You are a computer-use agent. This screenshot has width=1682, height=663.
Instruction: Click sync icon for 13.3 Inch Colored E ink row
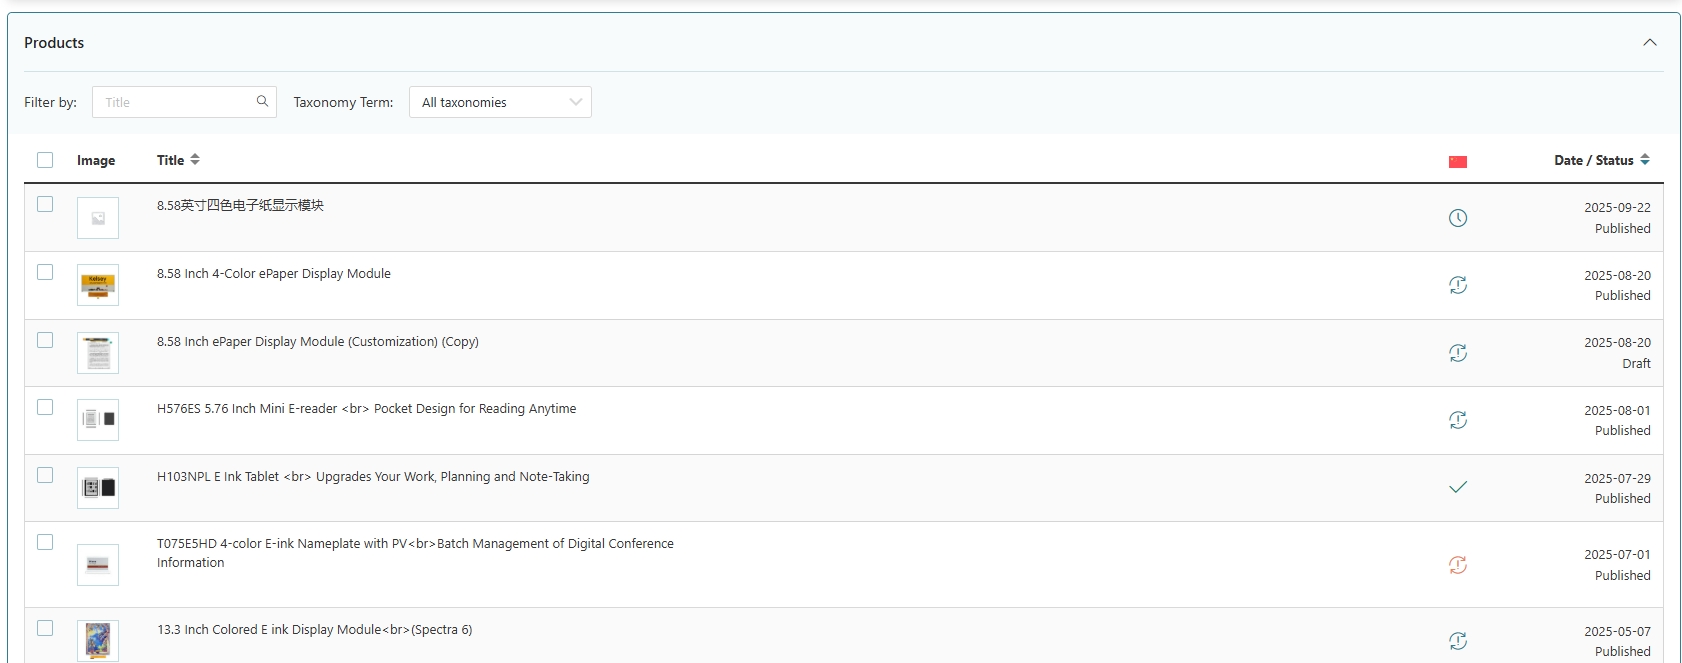click(x=1457, y=641)
